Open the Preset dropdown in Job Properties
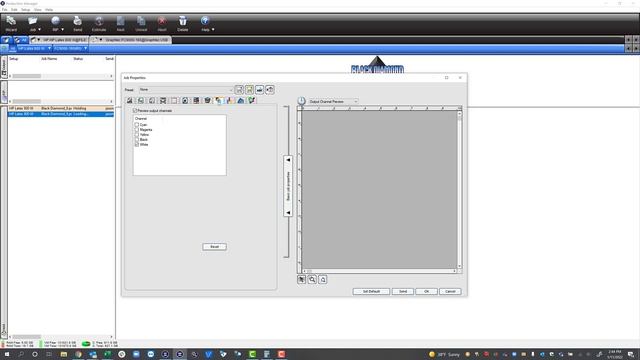Screen dimensions: 640x360 [186, 89]
